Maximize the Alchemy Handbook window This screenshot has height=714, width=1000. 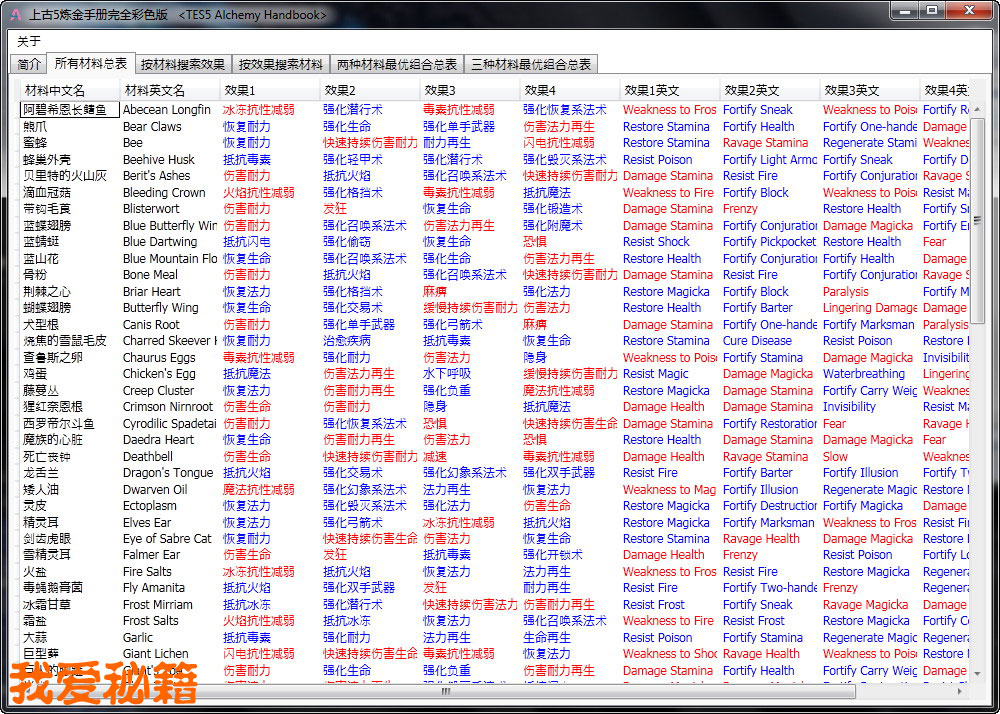[x=931, y=11]
